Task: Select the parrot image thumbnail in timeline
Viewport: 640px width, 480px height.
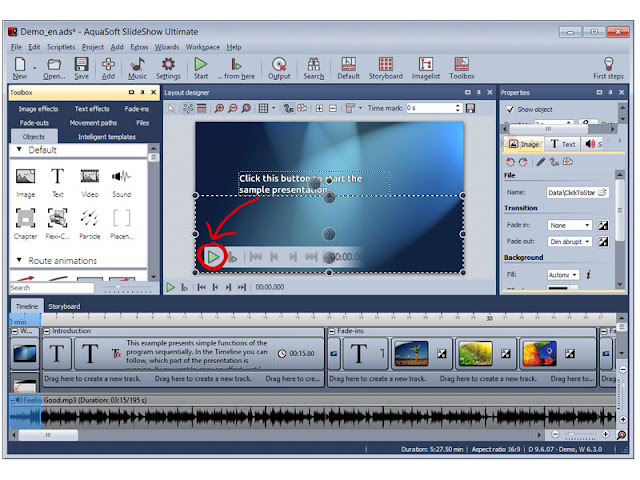Action: (x=540, y=353)
